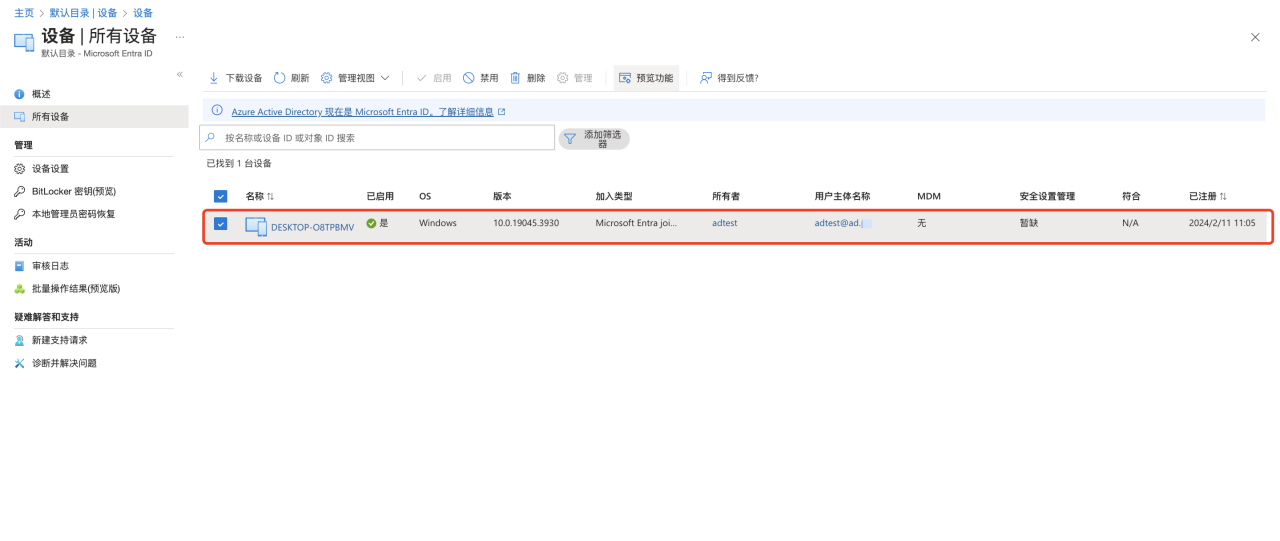This screenshot has width=1280, height=541.
Task: Click the search box for device name
Action: [x=377, y=138]
